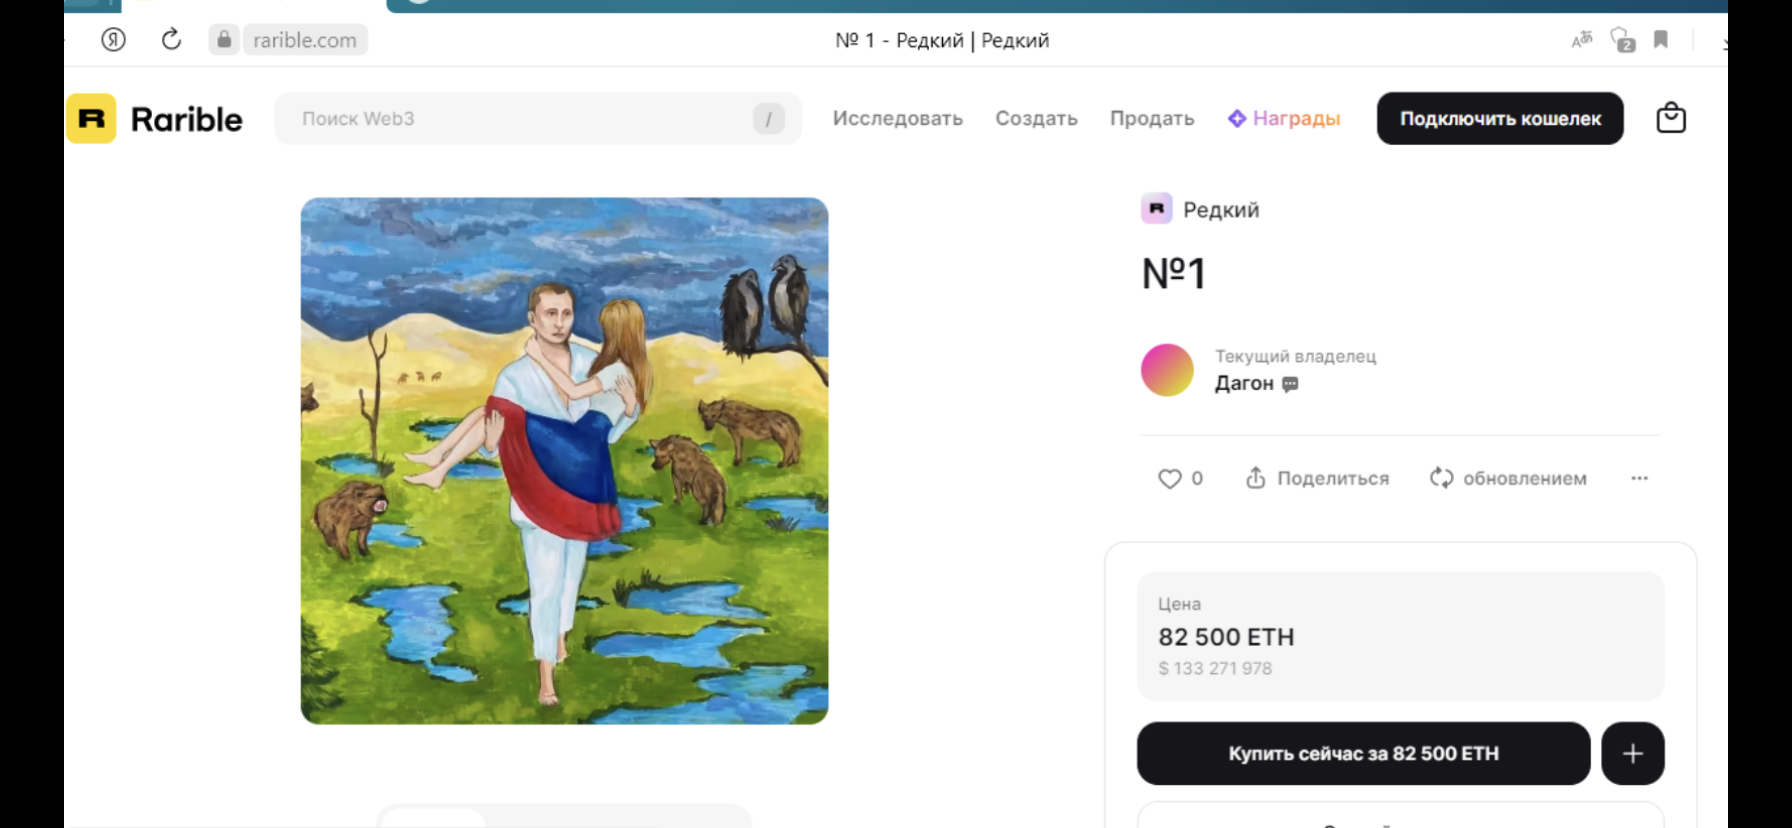Open the Создать menu item
The height and width of the screenshot is (828, 1792).
(x=1036, y=118)
